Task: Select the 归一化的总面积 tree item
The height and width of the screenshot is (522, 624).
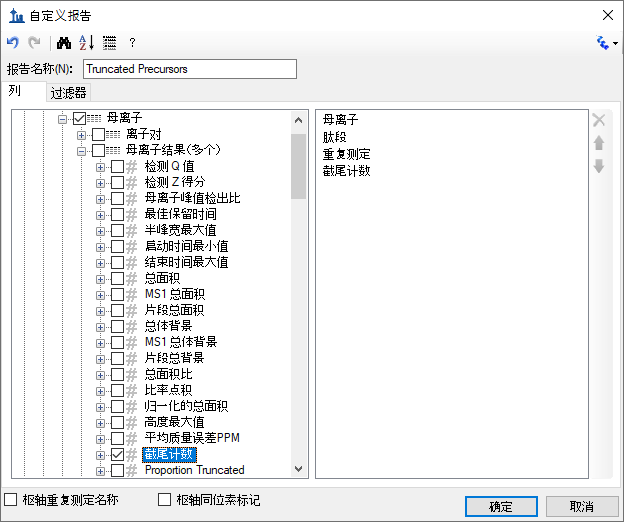Action: point(186,406)
